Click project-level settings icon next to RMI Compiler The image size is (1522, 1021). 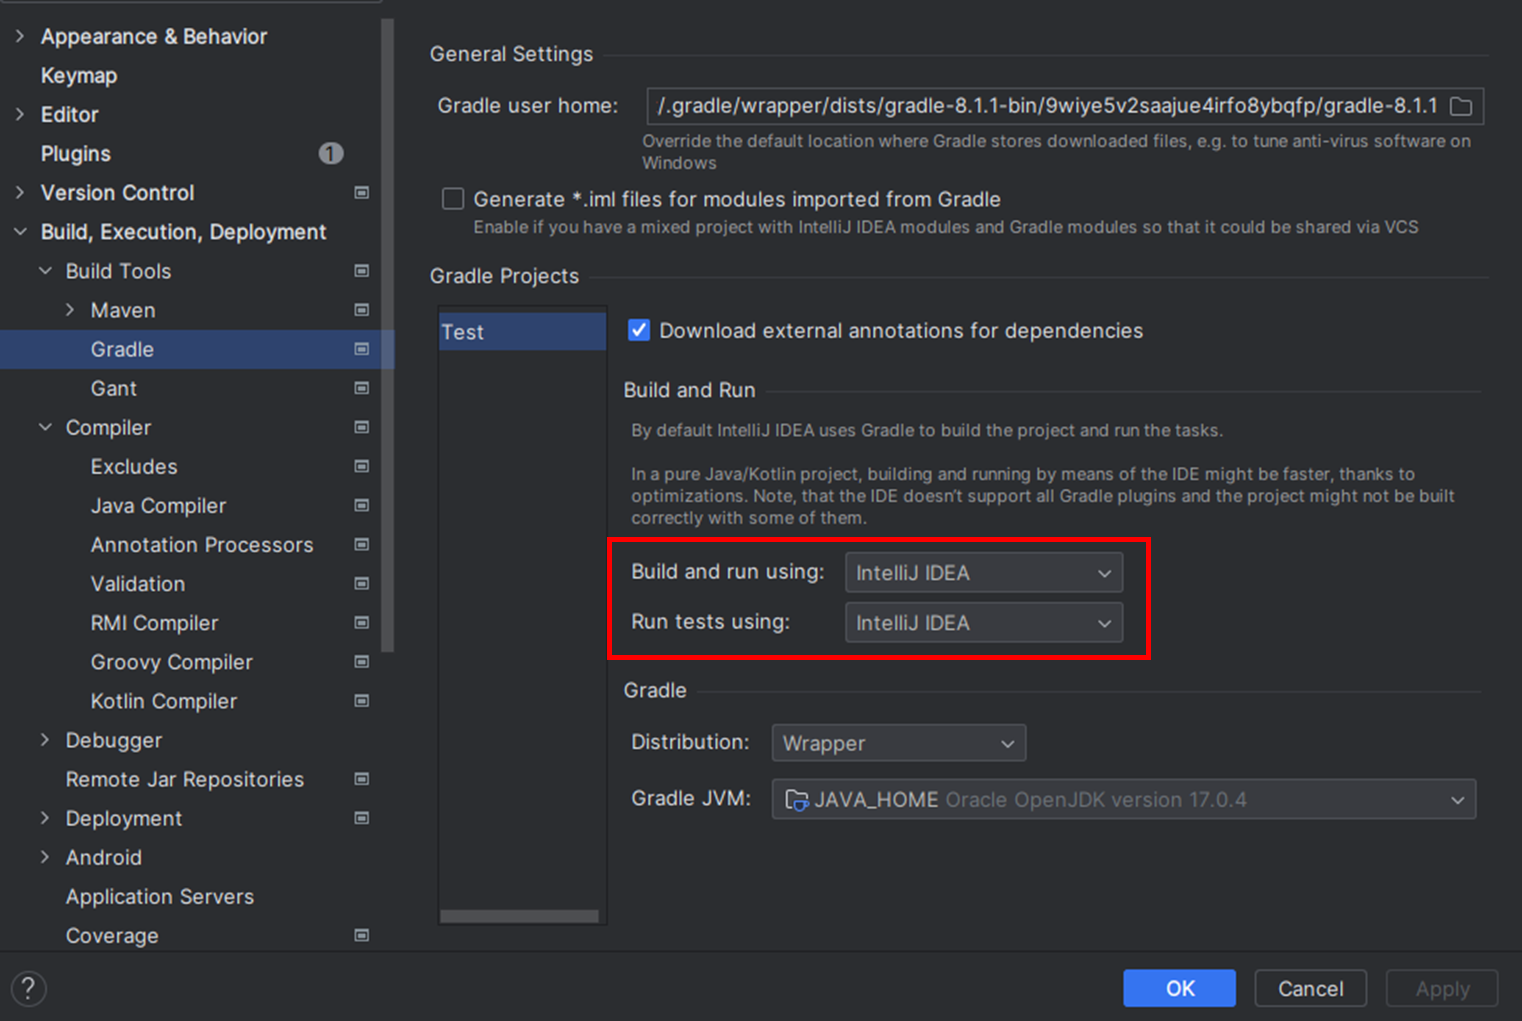pyautogui.click(x=362, y=622)
